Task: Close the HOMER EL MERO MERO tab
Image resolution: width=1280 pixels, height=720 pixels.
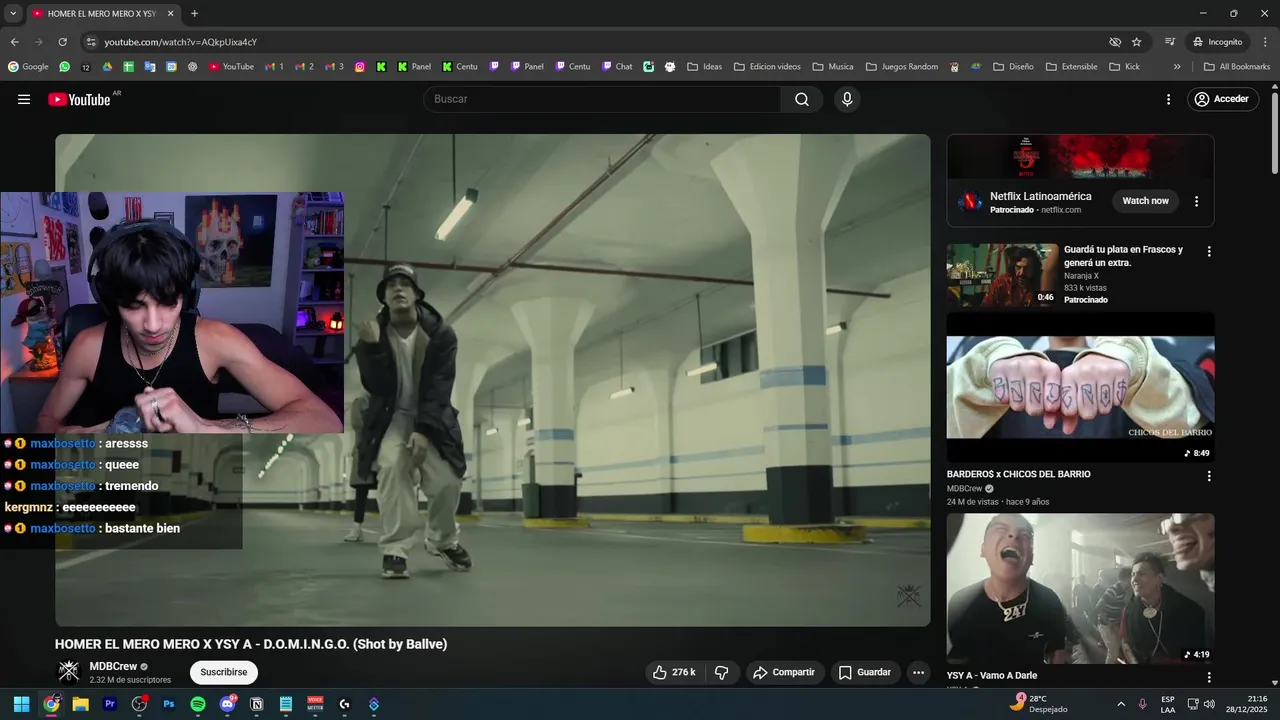Action: point(170,13)
